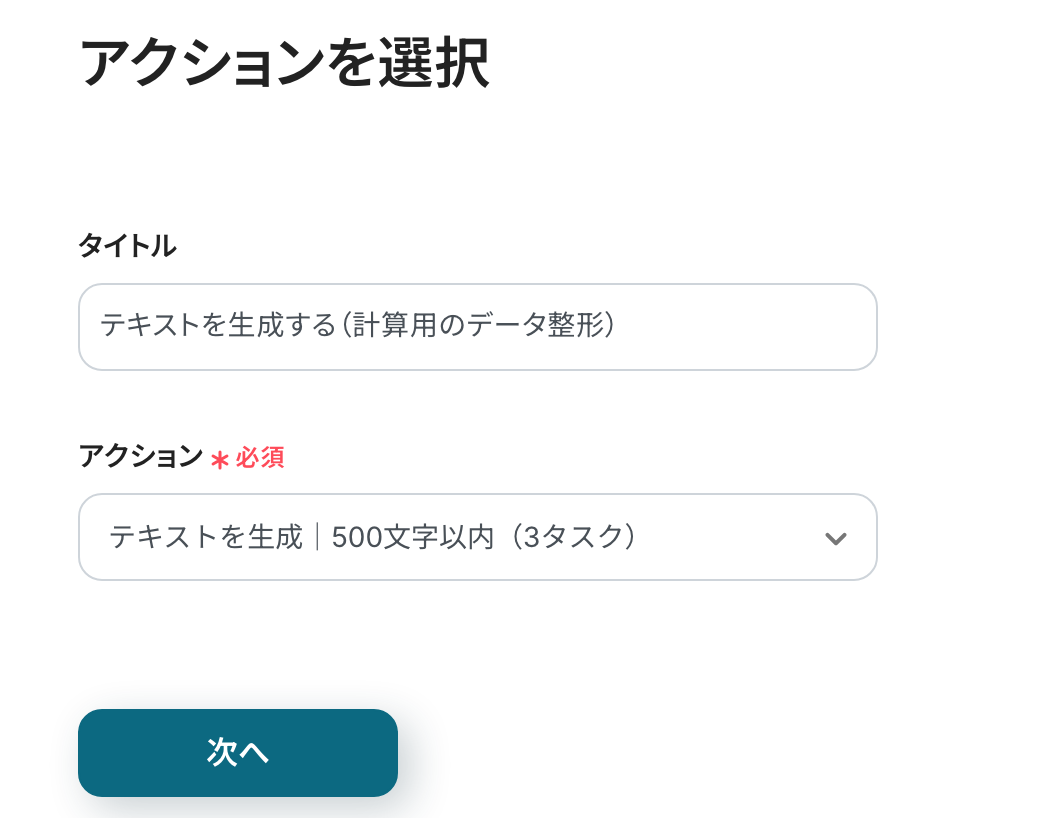The width and height of the screenshot is (1054, 818).
Task: Click the teal button labeled 次へ
Action: pos(238,753)
